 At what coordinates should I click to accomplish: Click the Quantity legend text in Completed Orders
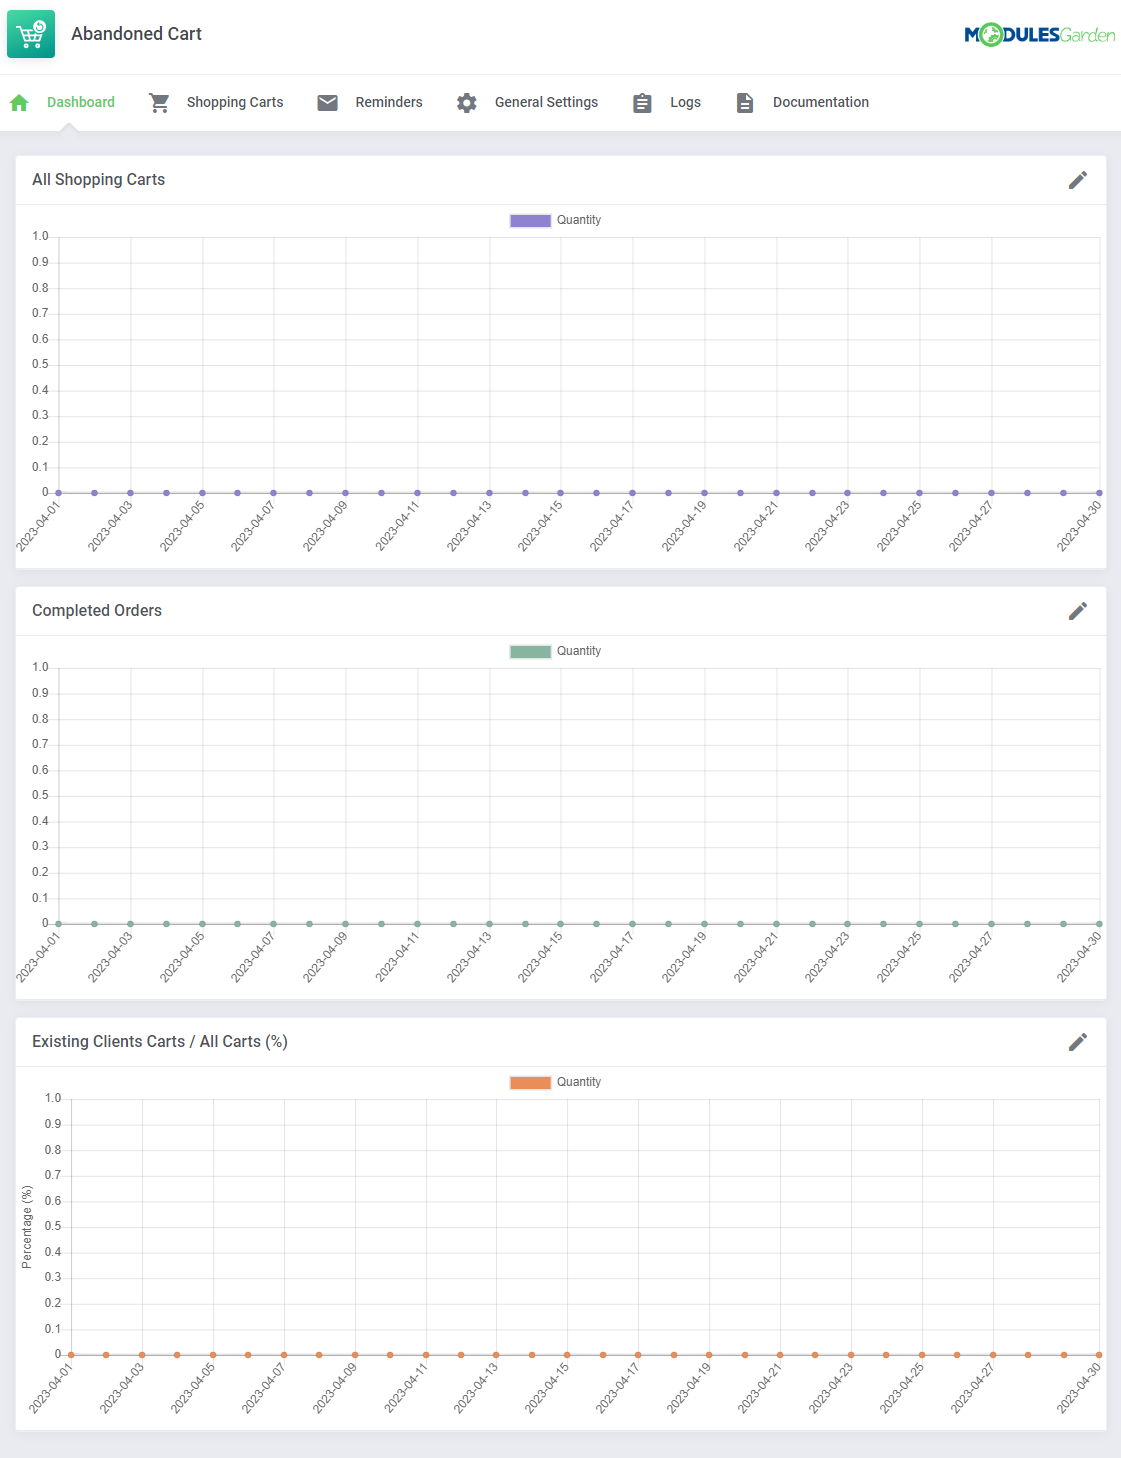click(579, 651)
